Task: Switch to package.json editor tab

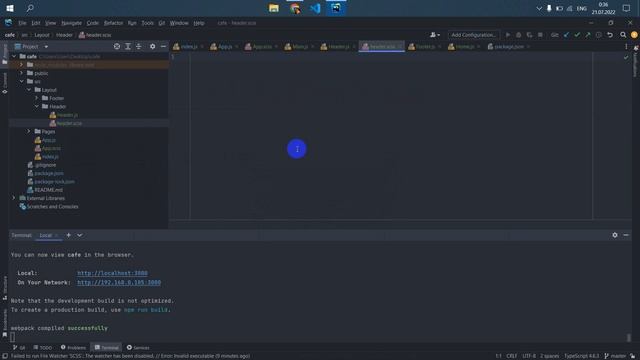Action: click(x=509, y=47)
